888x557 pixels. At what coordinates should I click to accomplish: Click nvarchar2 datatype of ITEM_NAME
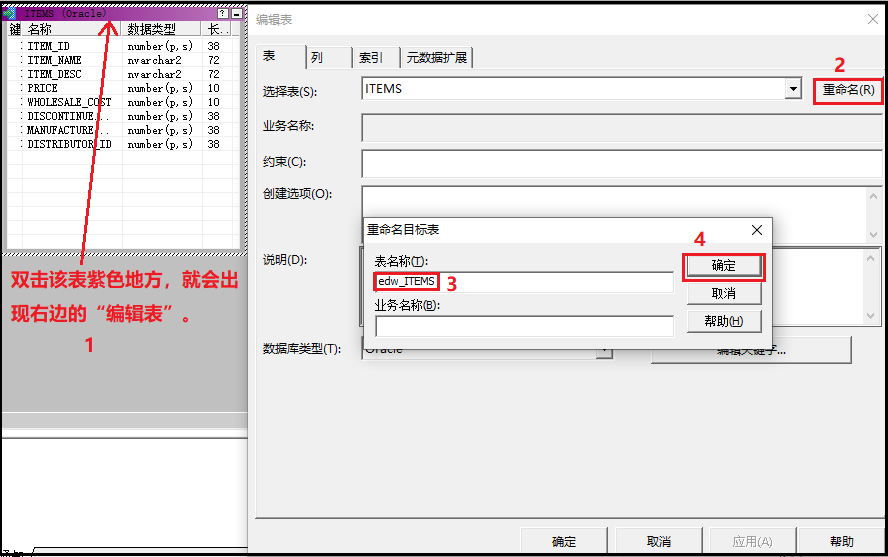tap(154, 60)
